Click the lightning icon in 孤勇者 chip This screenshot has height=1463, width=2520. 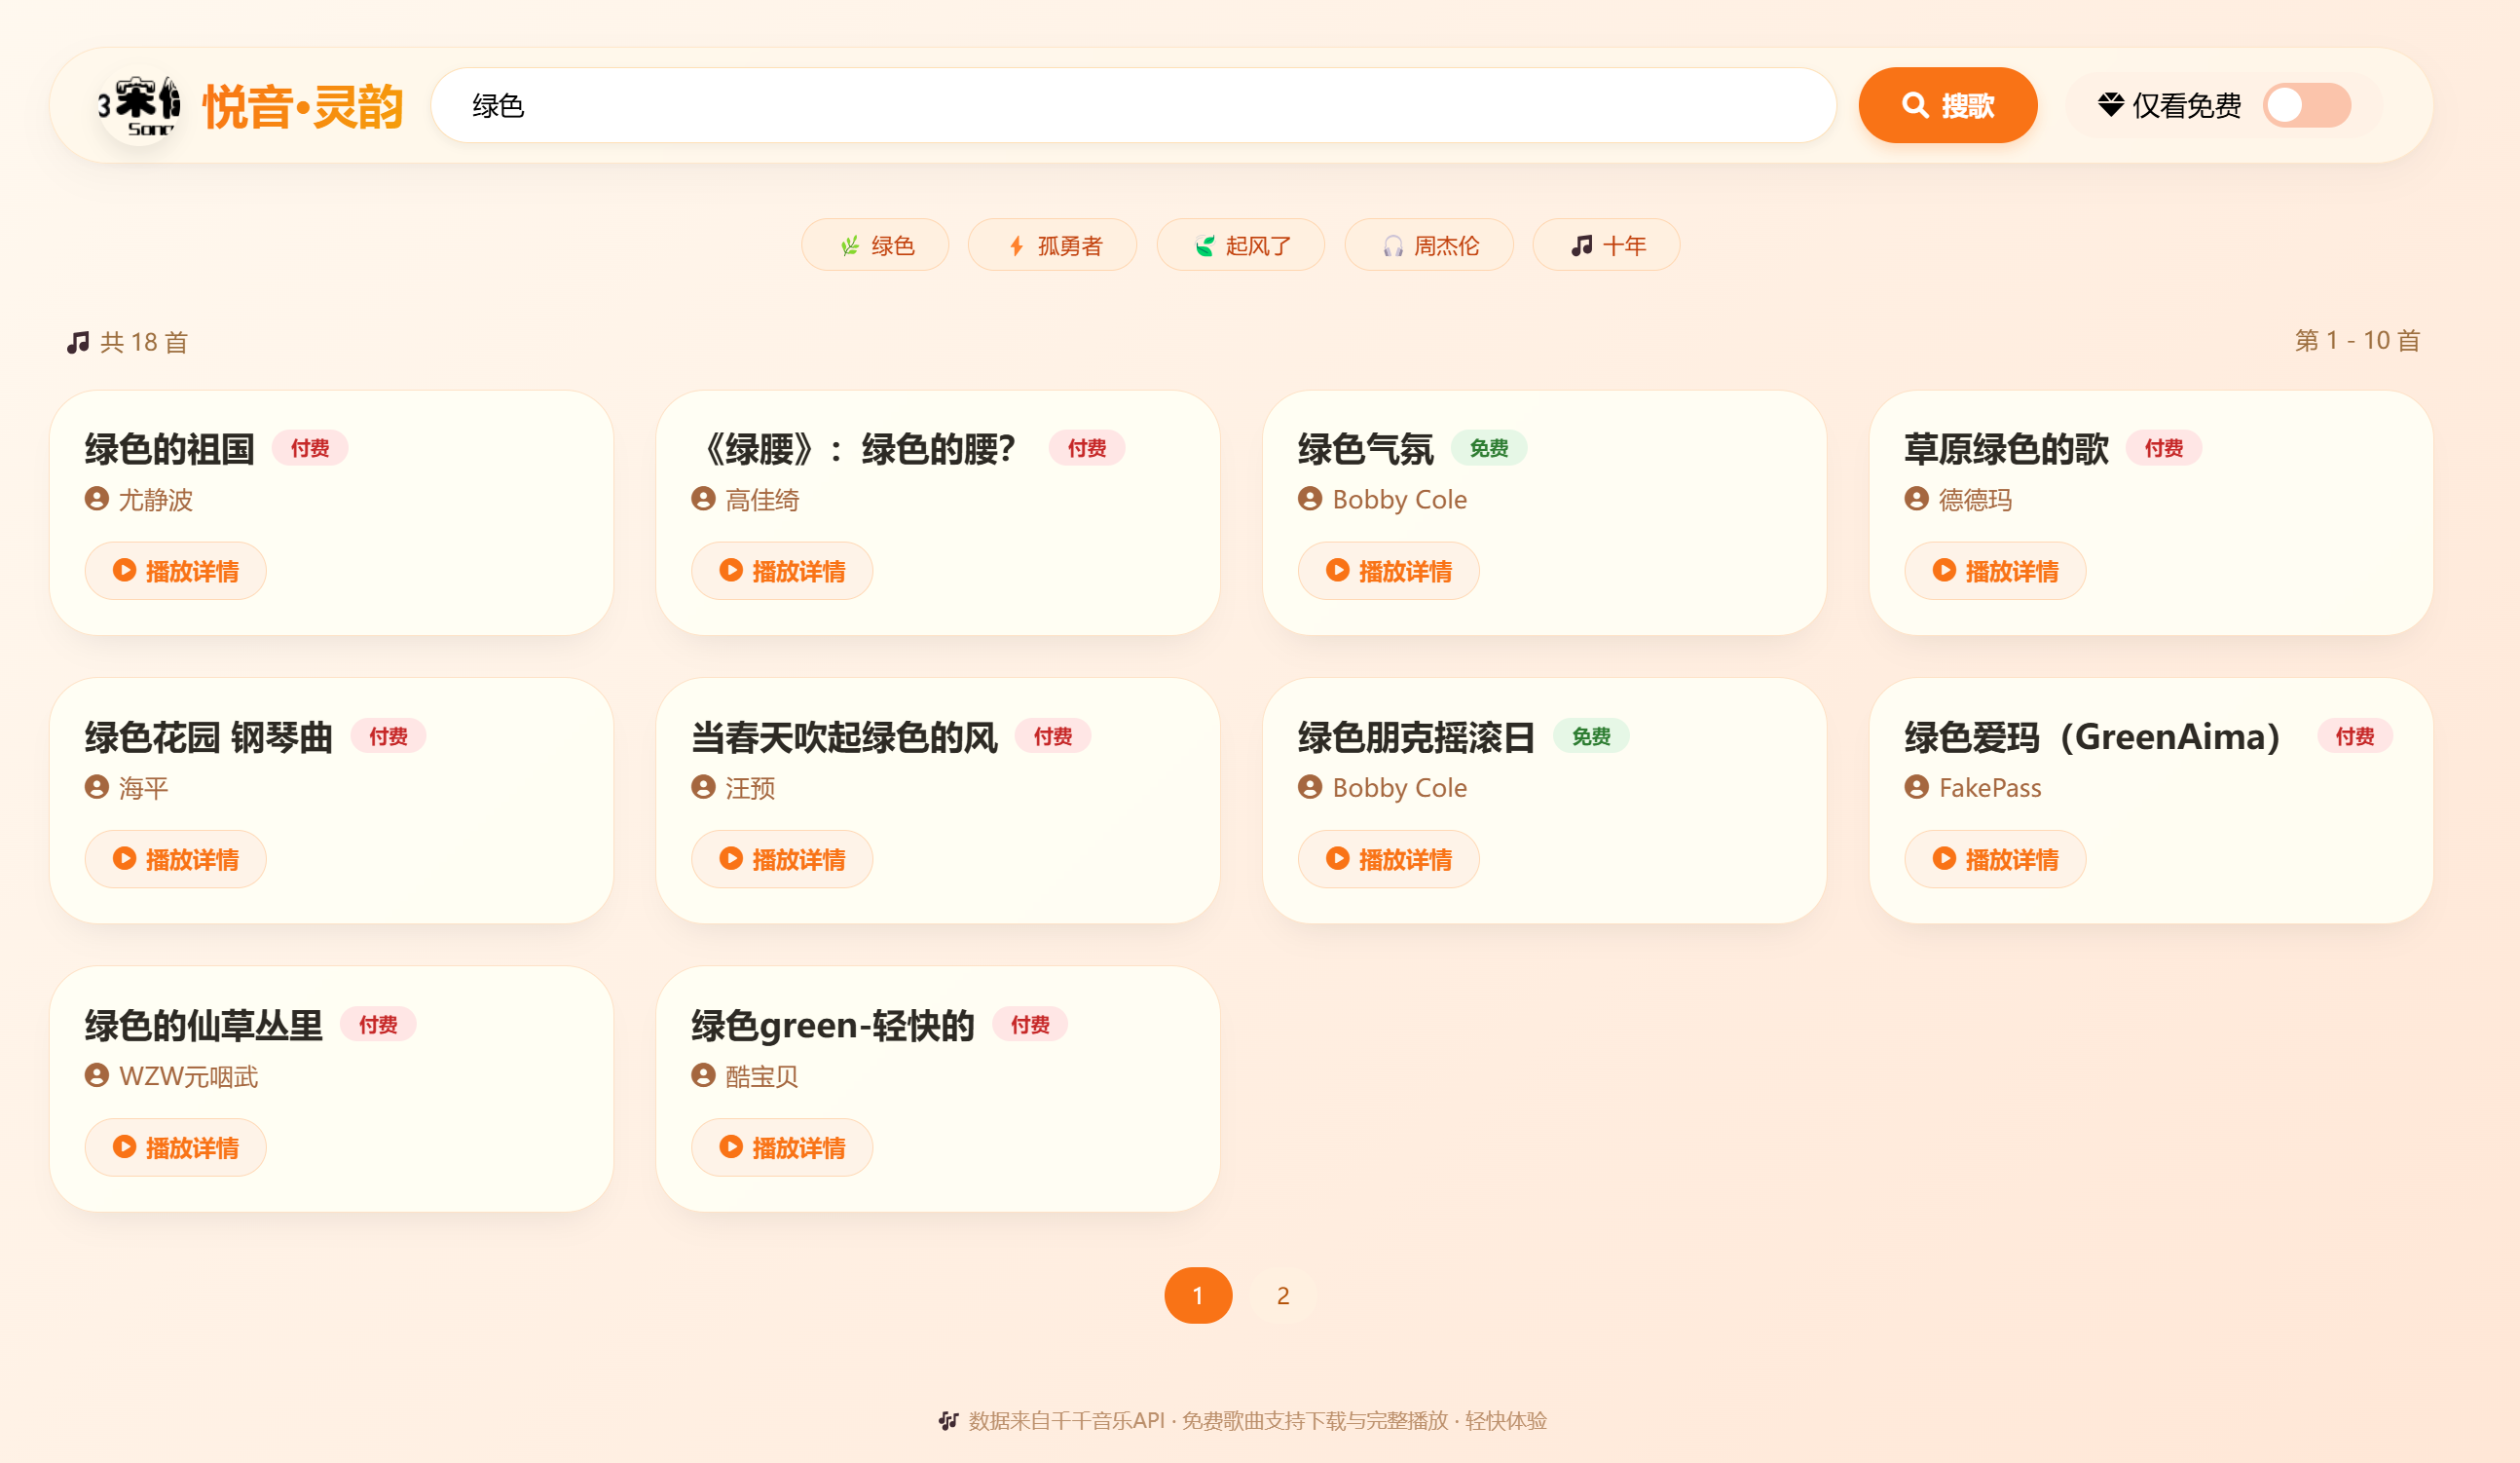[x=1016, y=246]
